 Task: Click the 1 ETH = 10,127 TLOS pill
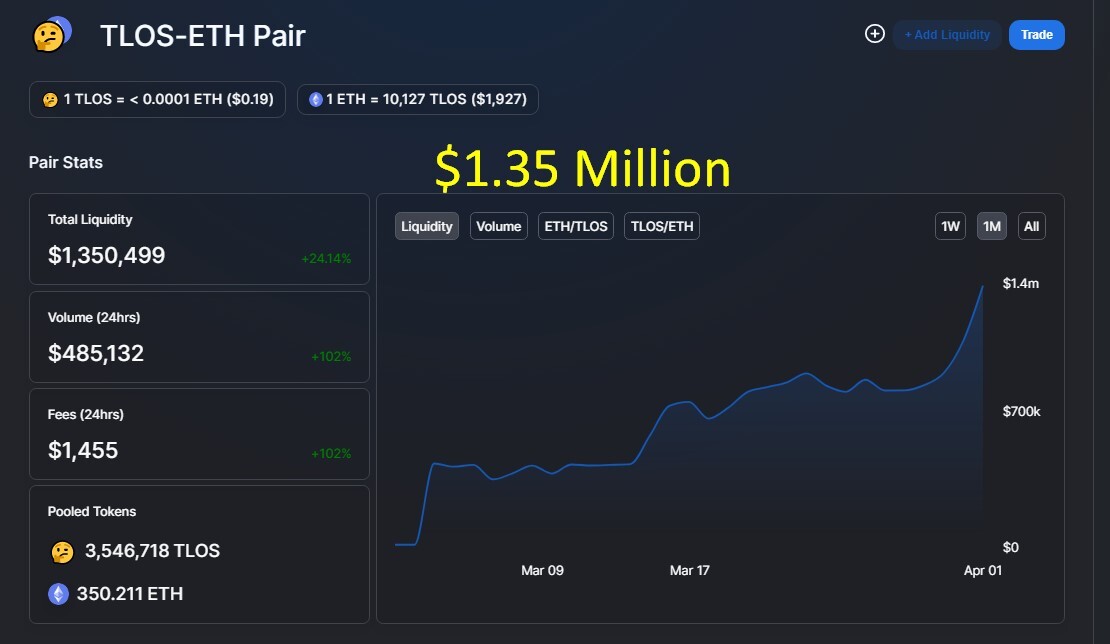pyautogui.click(x=418, y=100)
